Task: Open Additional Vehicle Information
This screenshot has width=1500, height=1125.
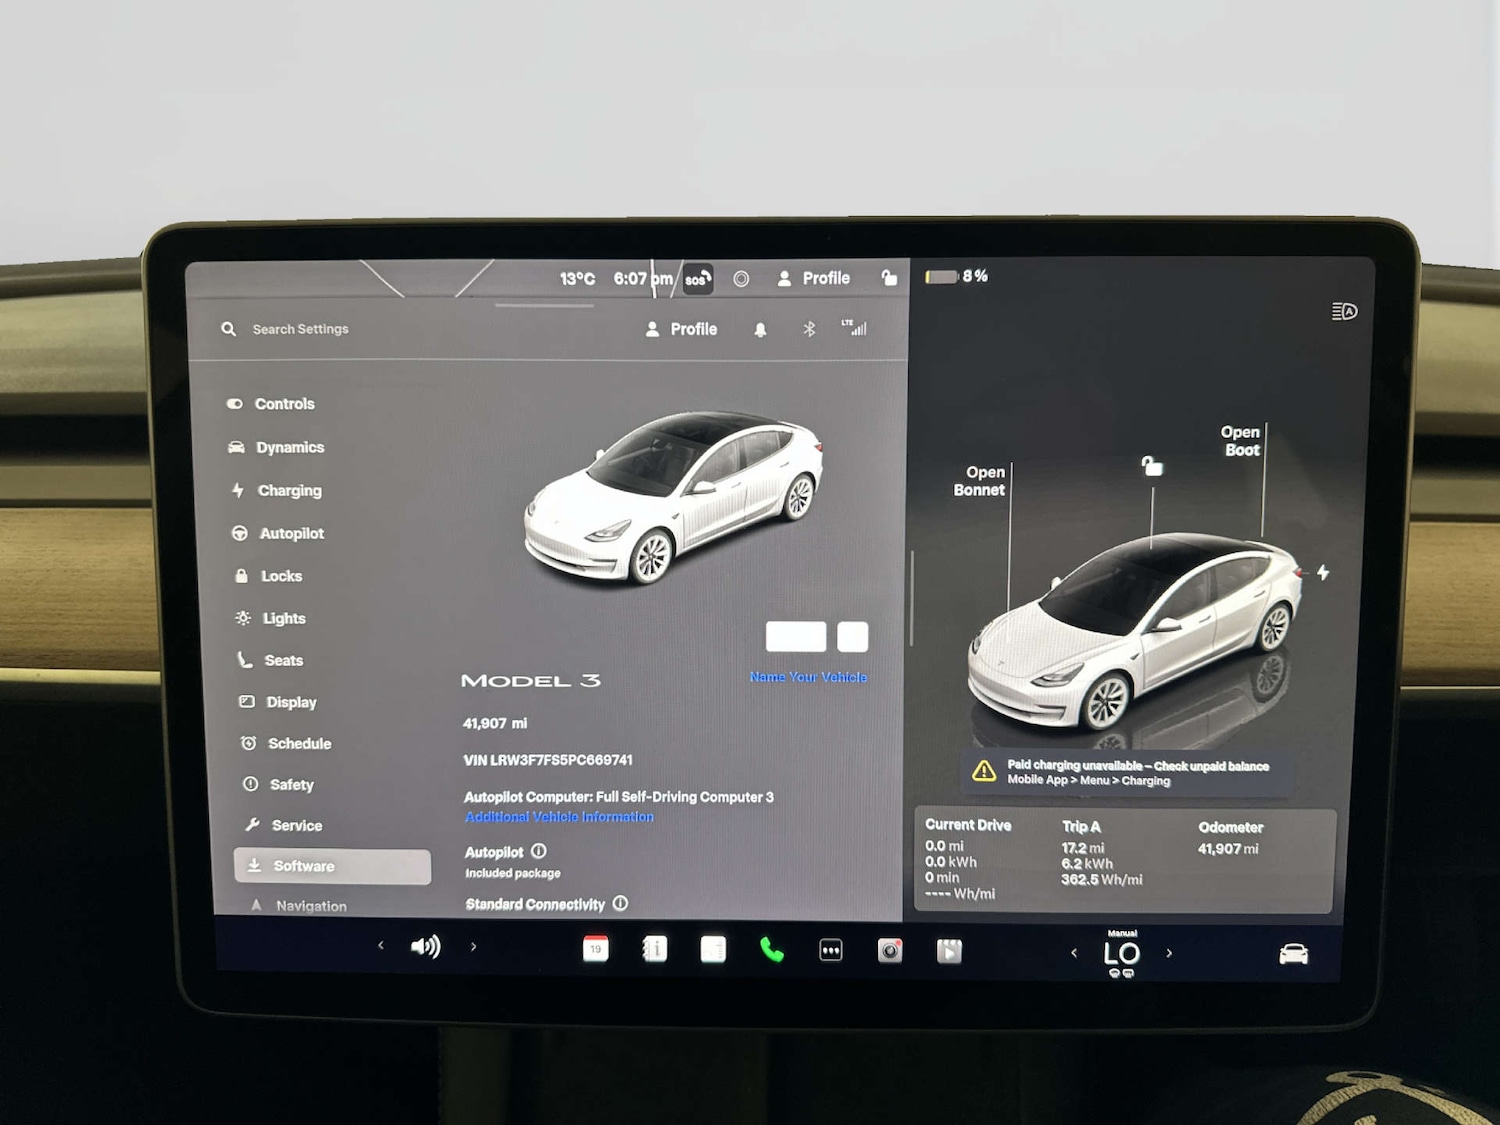Action: pos(558,816)
